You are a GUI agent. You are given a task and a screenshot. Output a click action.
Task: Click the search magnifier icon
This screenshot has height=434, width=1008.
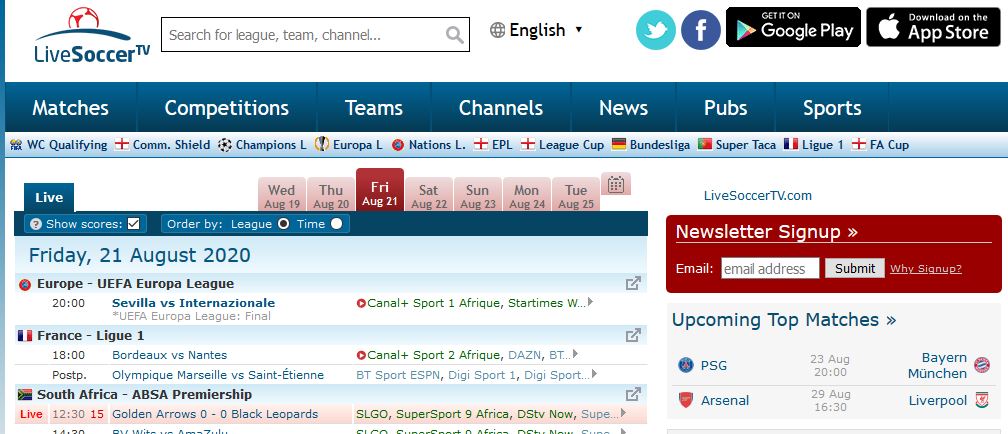454,35
